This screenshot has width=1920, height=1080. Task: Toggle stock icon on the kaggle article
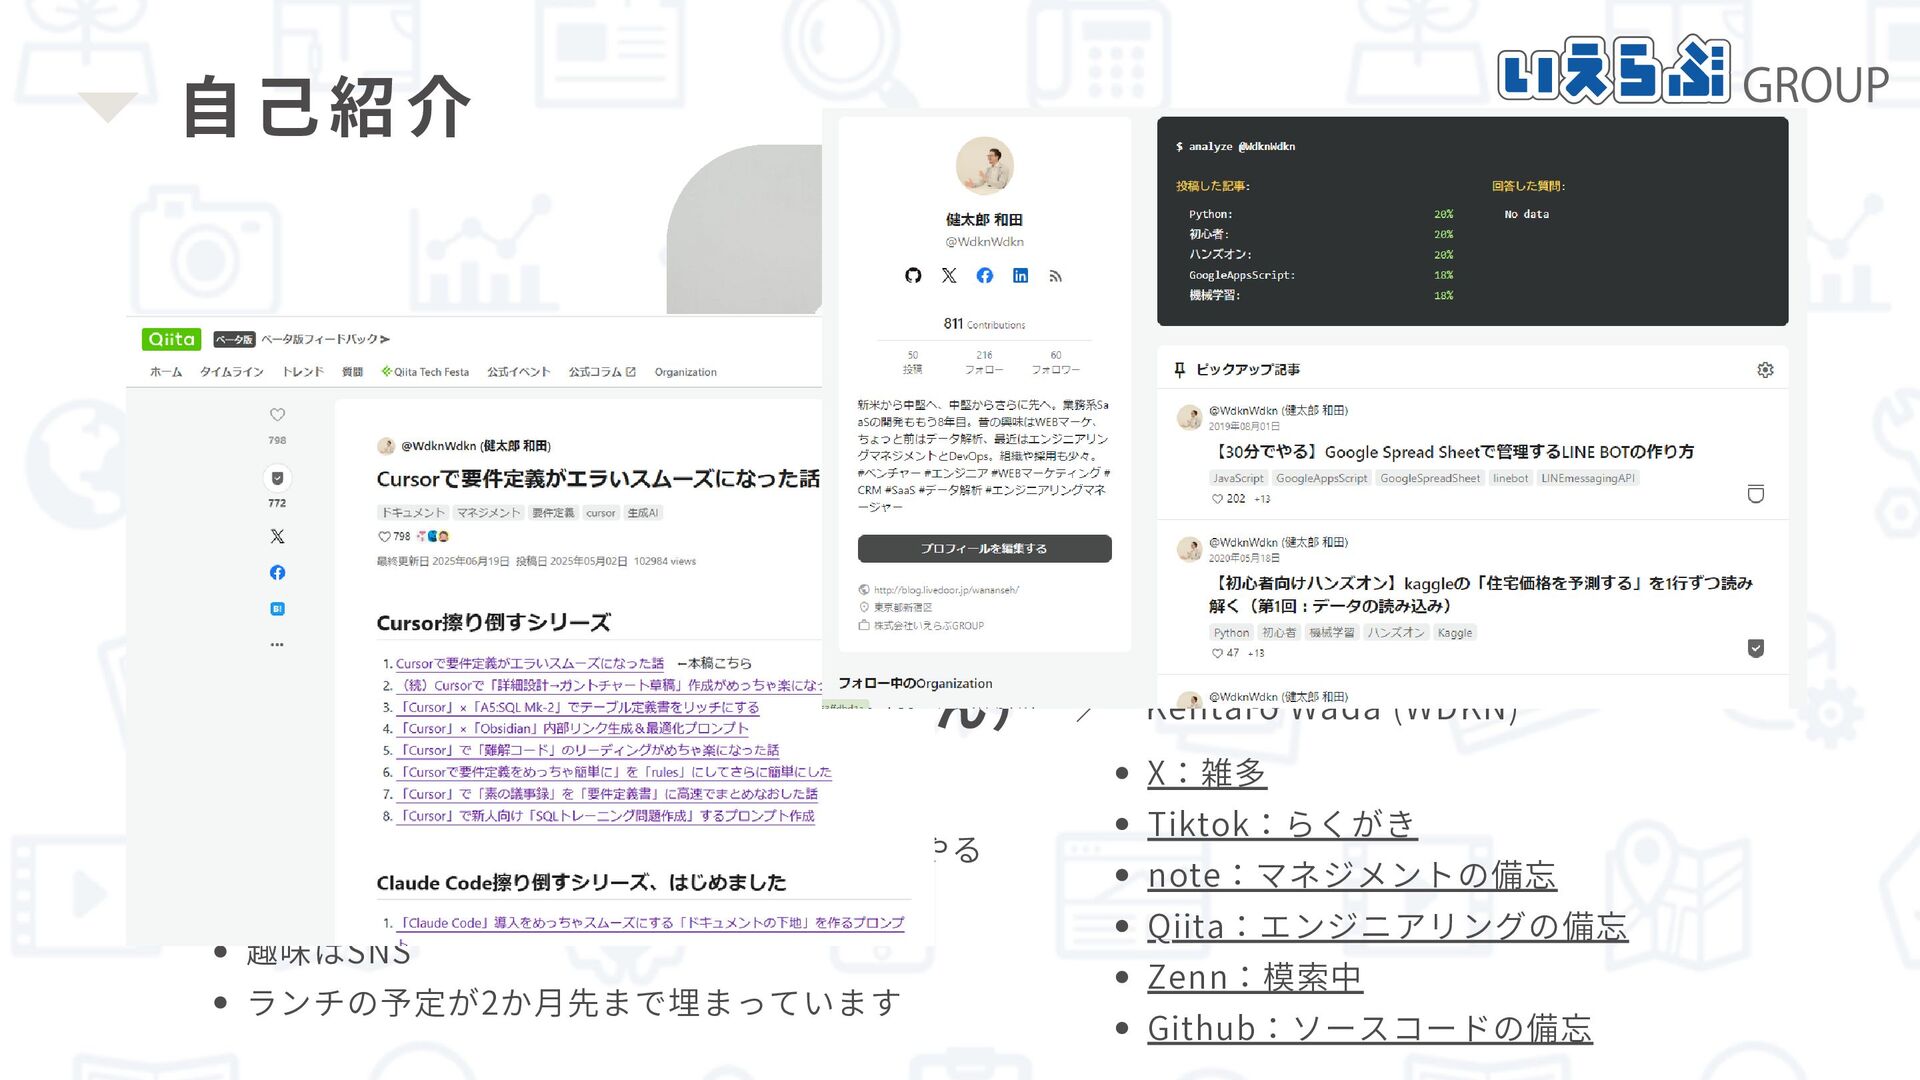pyautogui.click(x=1755, y=648)
